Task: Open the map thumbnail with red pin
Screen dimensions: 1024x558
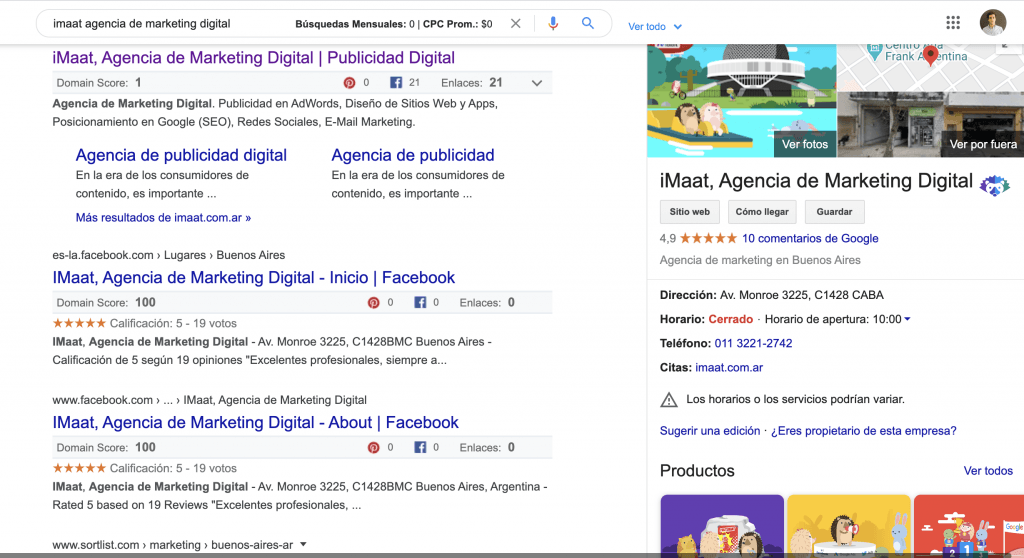Action: [x=931, y=67]
